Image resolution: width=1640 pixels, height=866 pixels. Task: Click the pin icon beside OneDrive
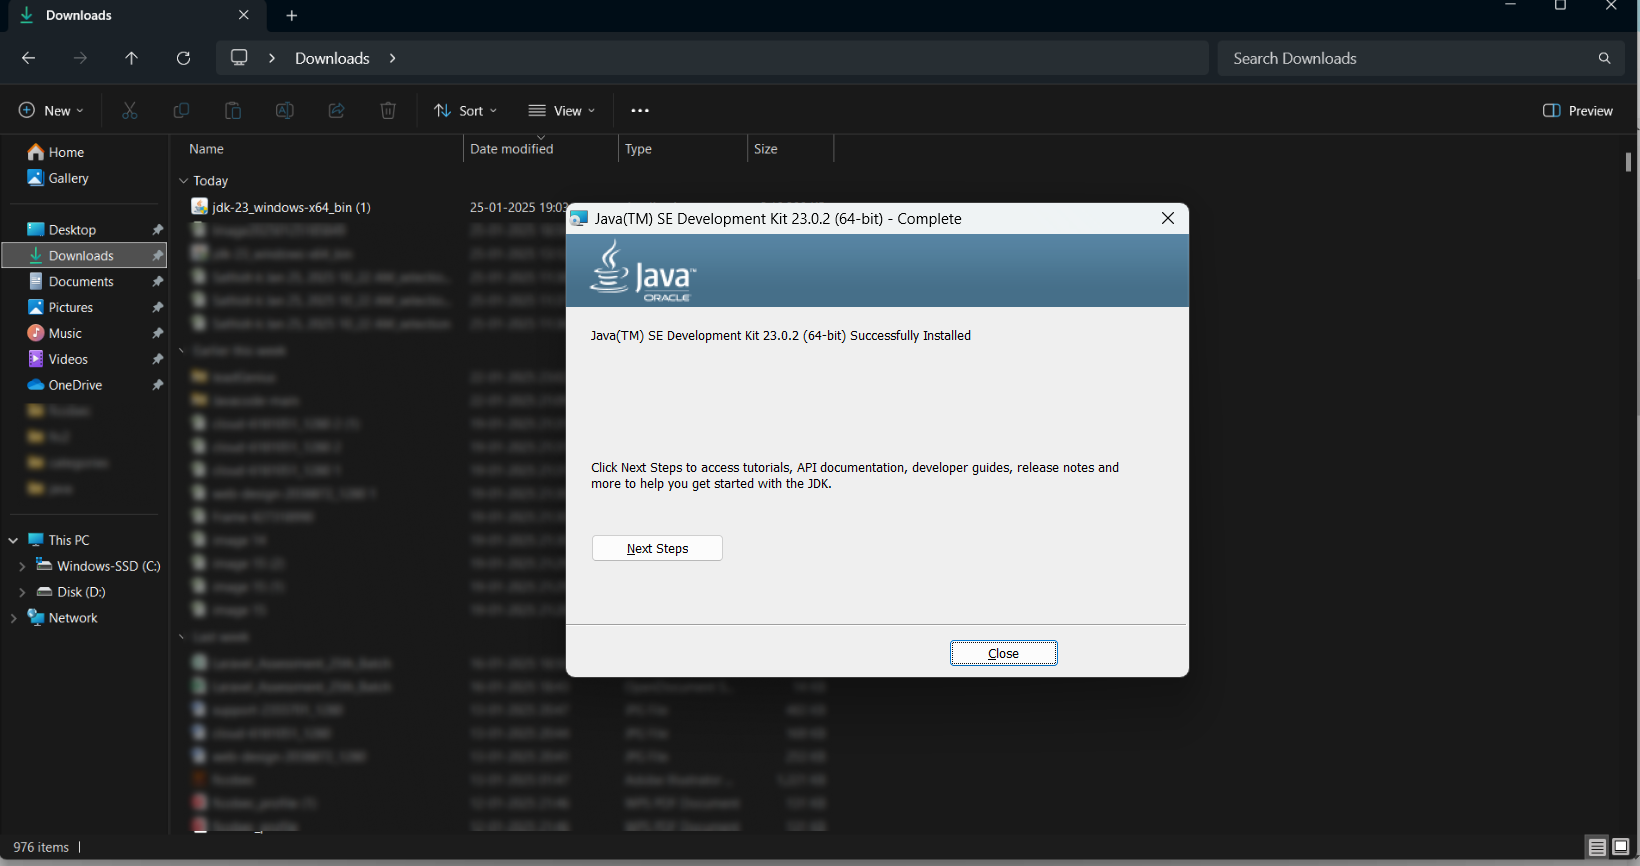(157, 385)
